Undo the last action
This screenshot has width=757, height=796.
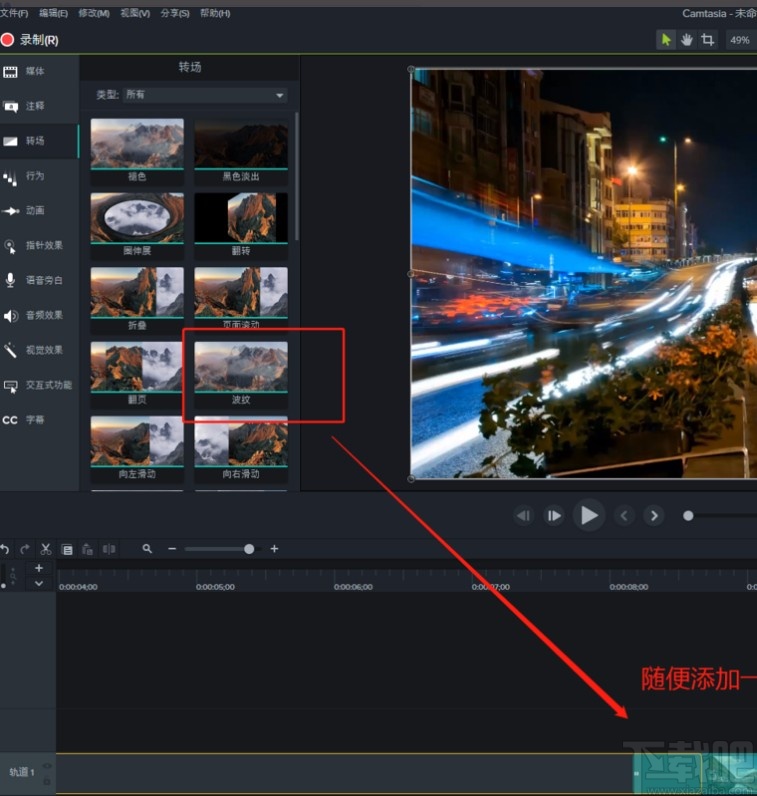click(x=5, y=549)
